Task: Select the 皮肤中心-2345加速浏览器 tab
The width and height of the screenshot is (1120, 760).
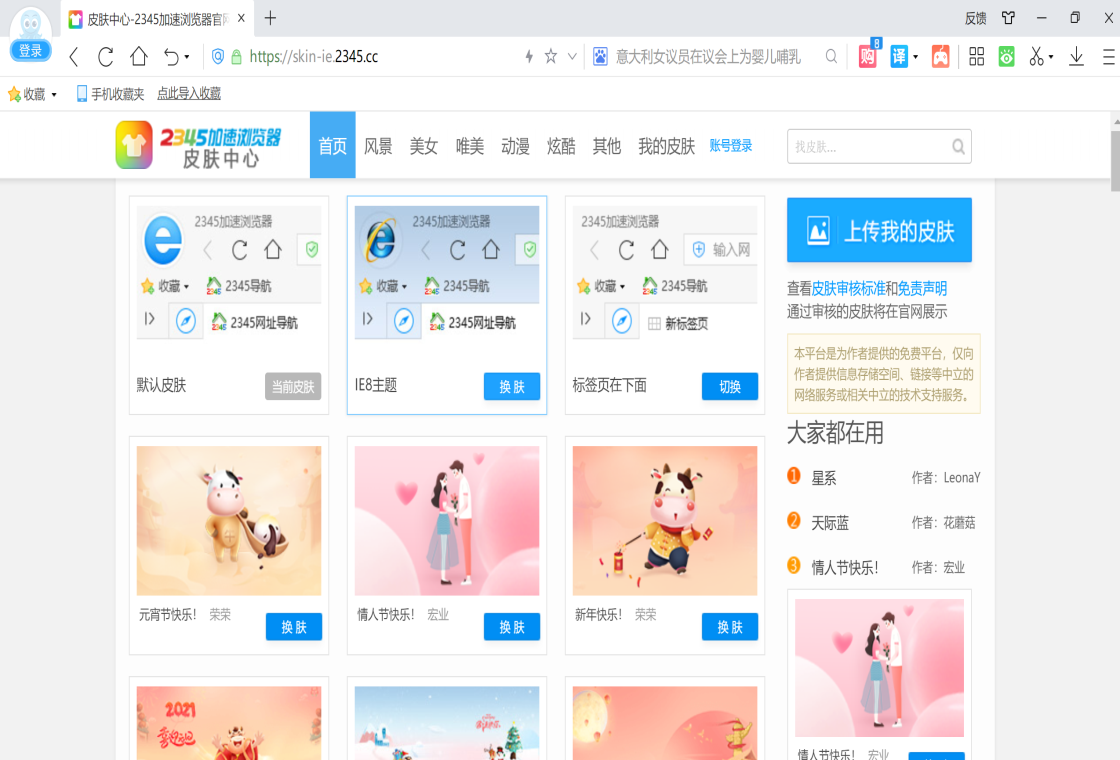Action: pyautogui.click(x=156, y=19)
